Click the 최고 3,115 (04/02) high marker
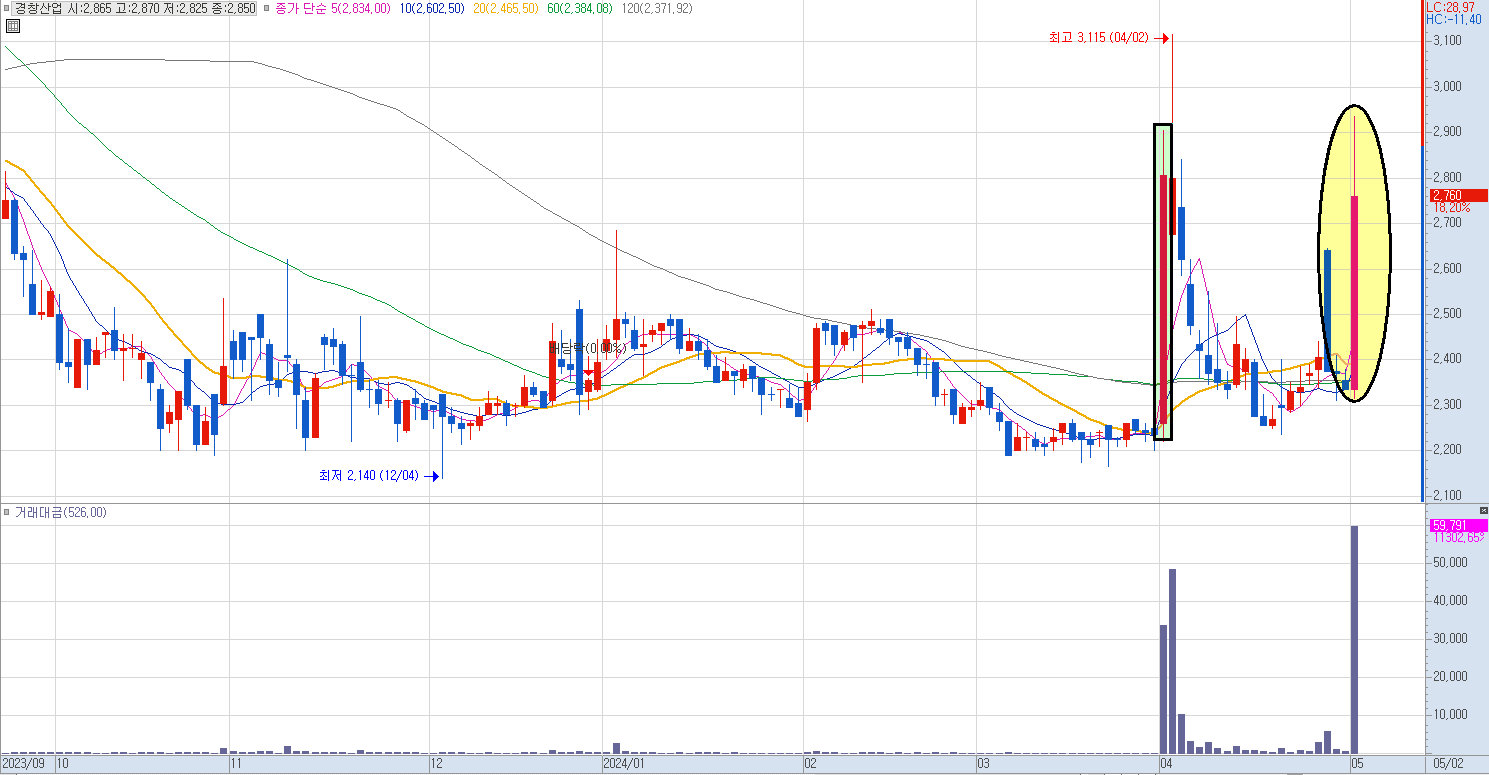 point(1109,38)
